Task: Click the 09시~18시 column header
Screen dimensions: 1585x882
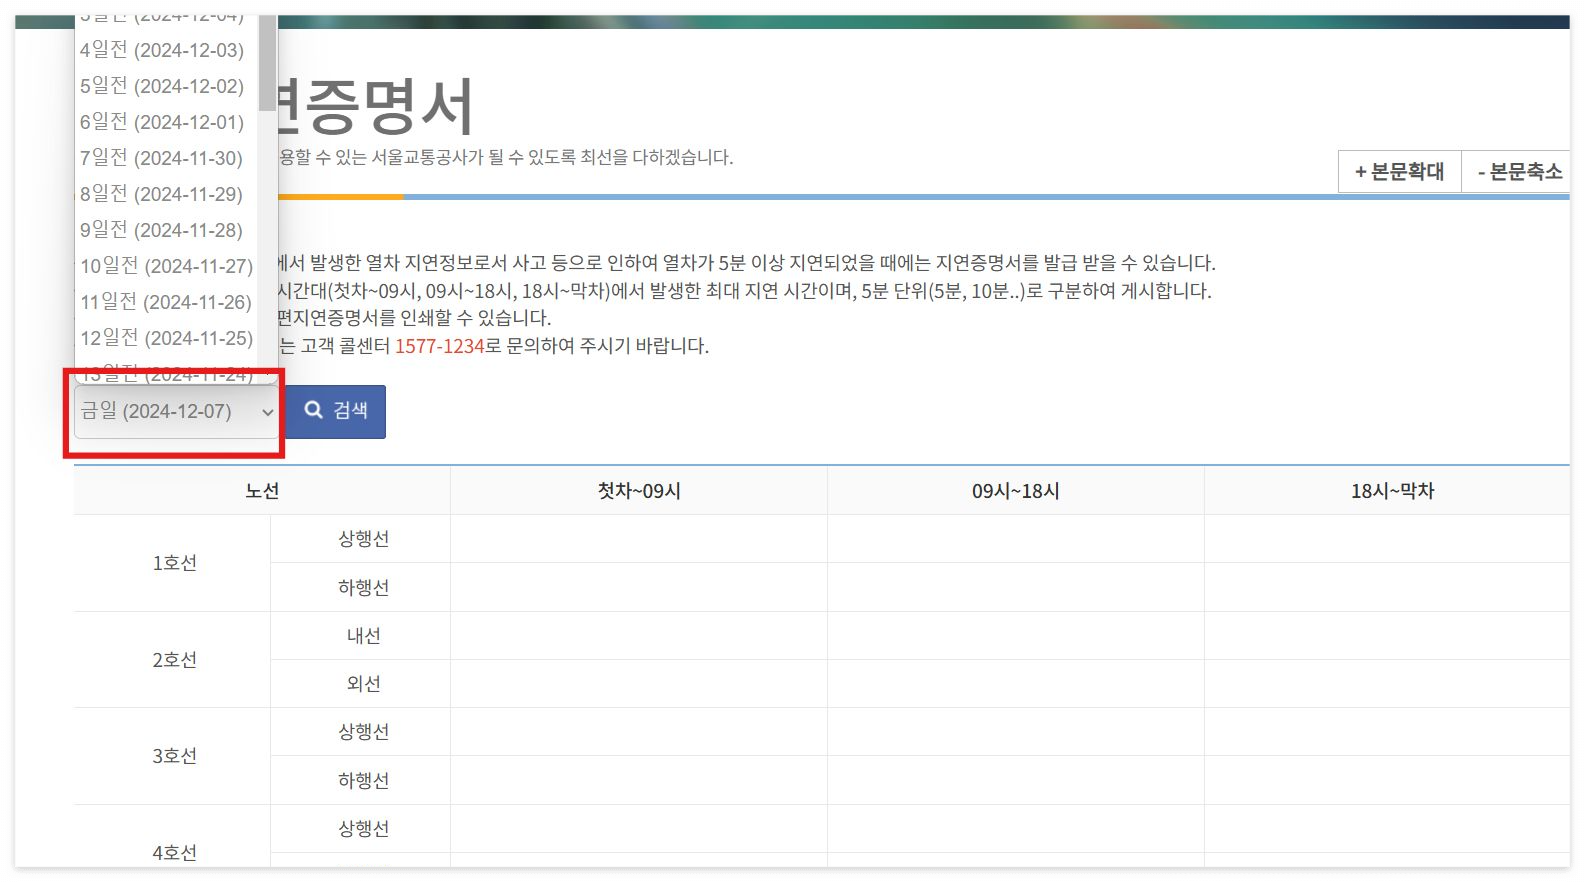Action: click(1016, 491)
